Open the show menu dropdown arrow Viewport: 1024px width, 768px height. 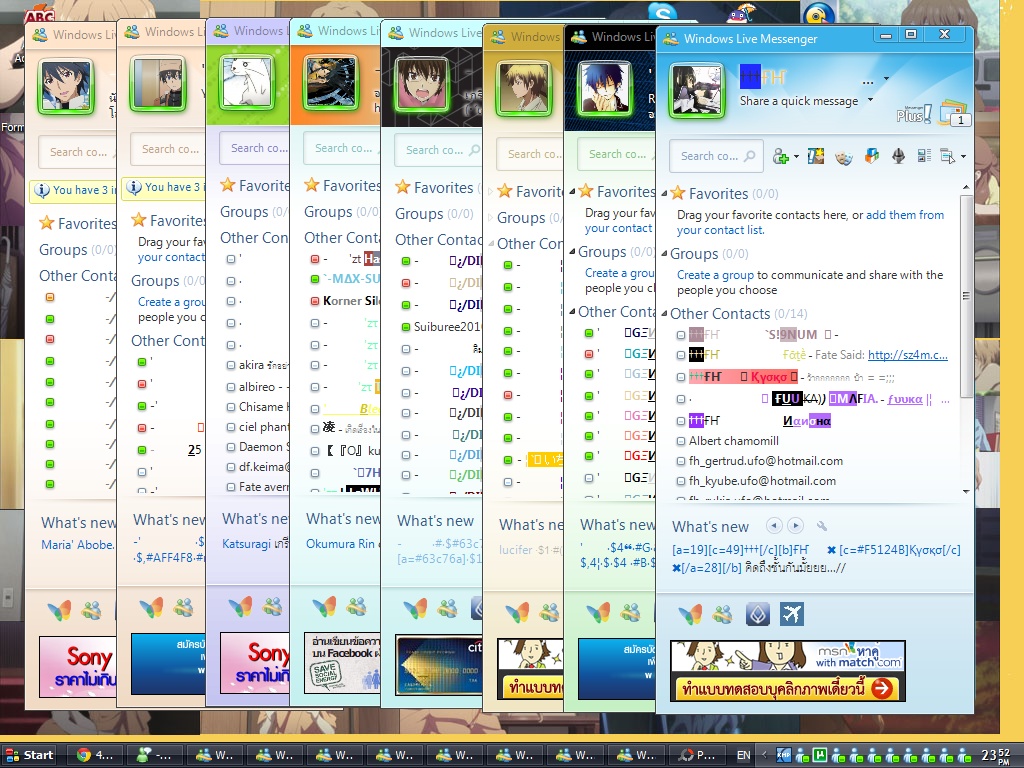tap(963, 156)
